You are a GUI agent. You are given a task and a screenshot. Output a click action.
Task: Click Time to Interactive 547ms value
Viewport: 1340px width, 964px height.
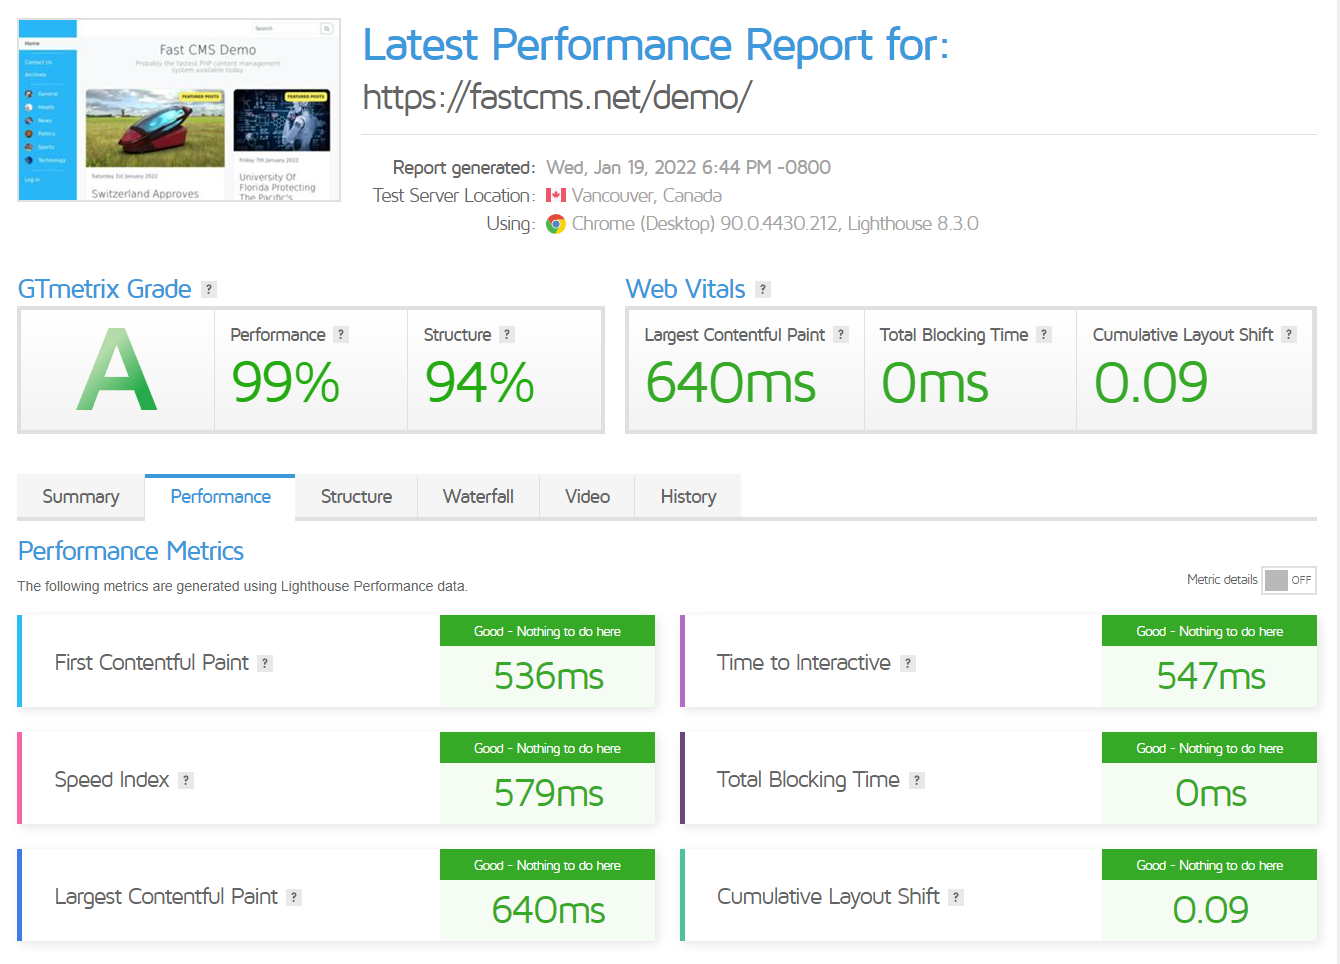pyautogui.click(x=1211, y=677)
